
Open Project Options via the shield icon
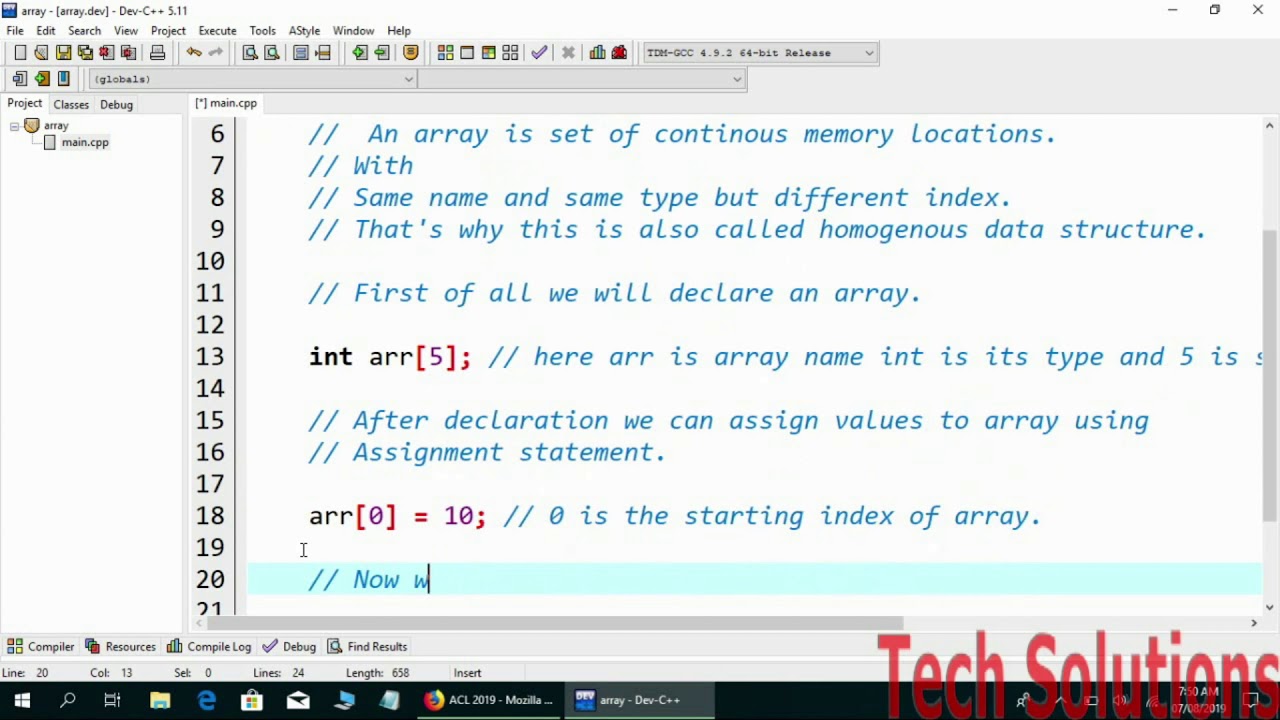tap(410, 53)
